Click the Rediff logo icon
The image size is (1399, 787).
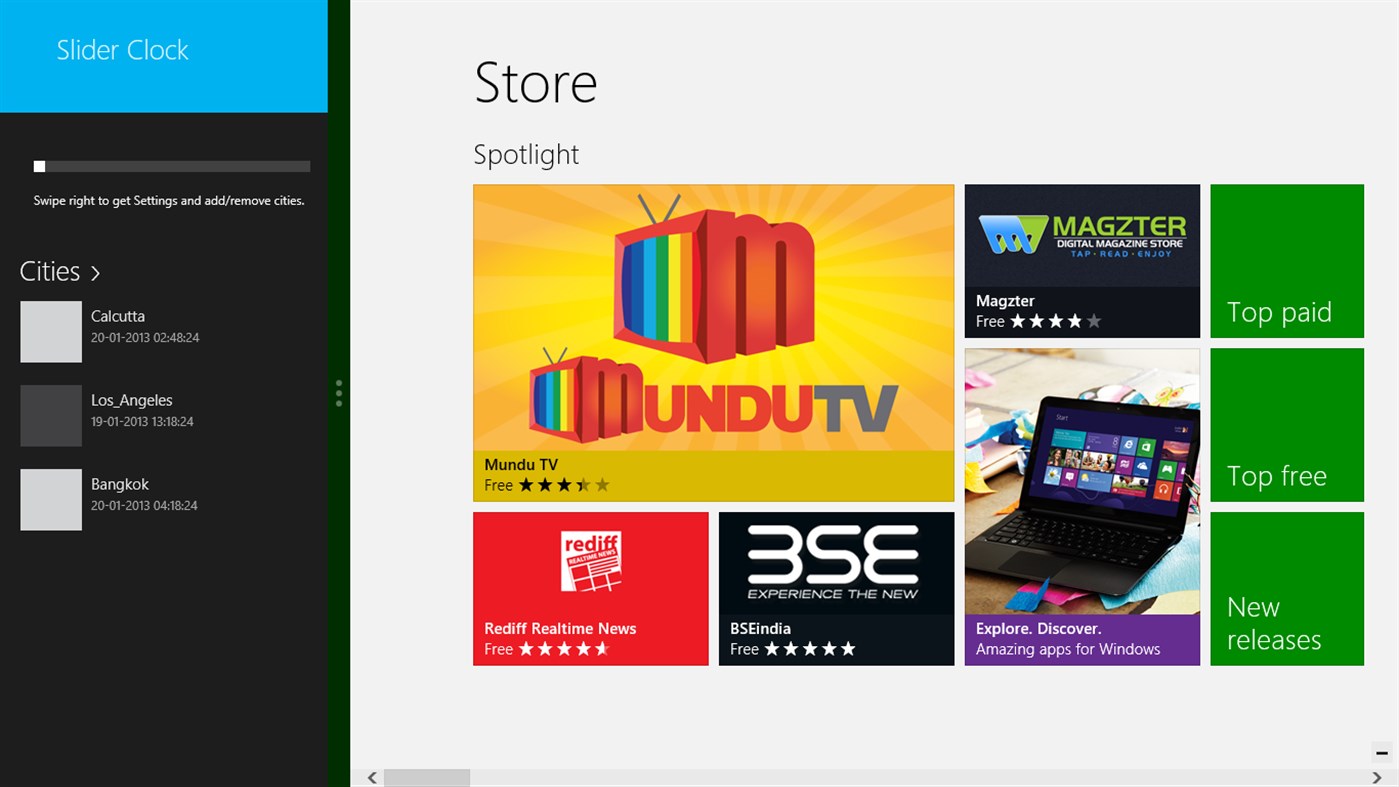pos(590,561)
